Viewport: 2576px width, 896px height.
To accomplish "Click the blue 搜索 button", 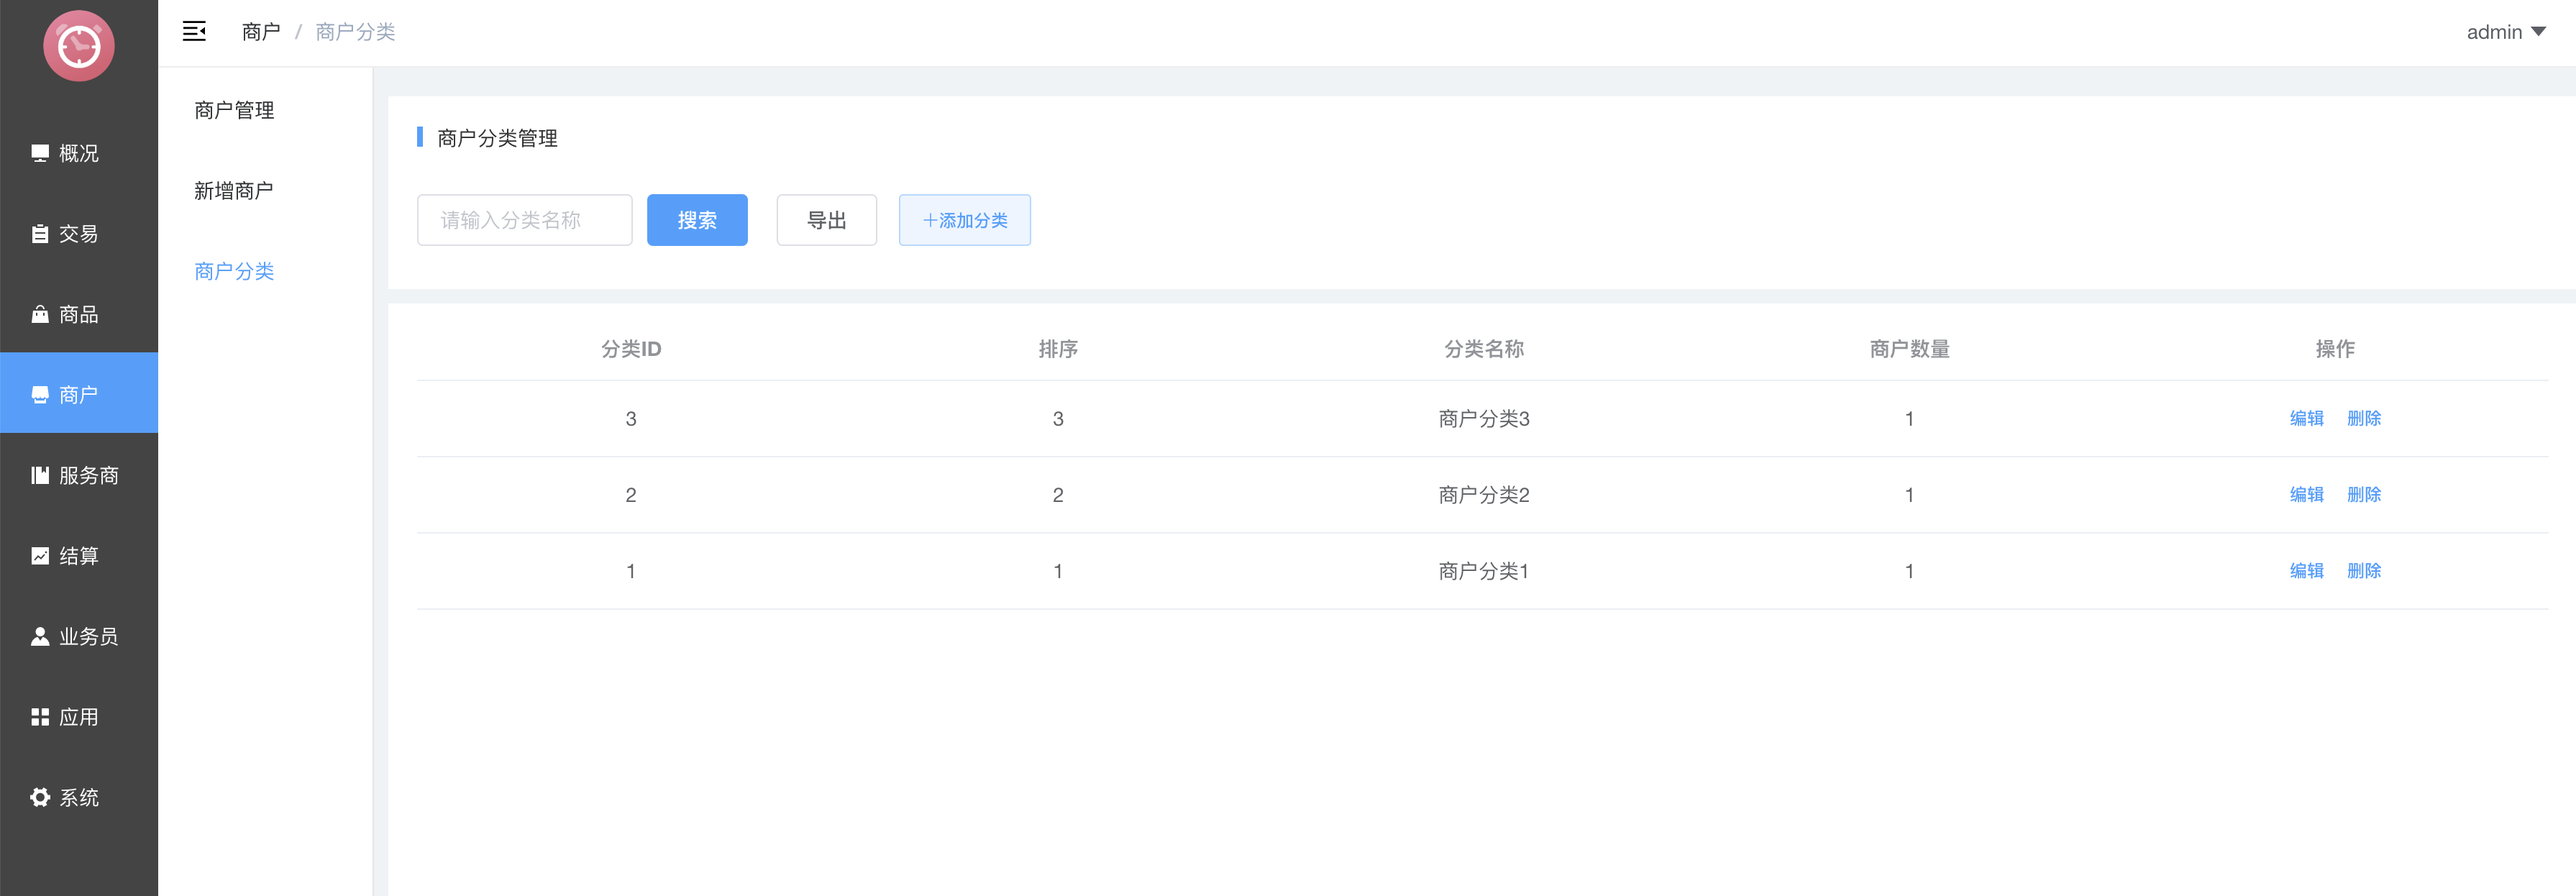I will tap(697, 220).
